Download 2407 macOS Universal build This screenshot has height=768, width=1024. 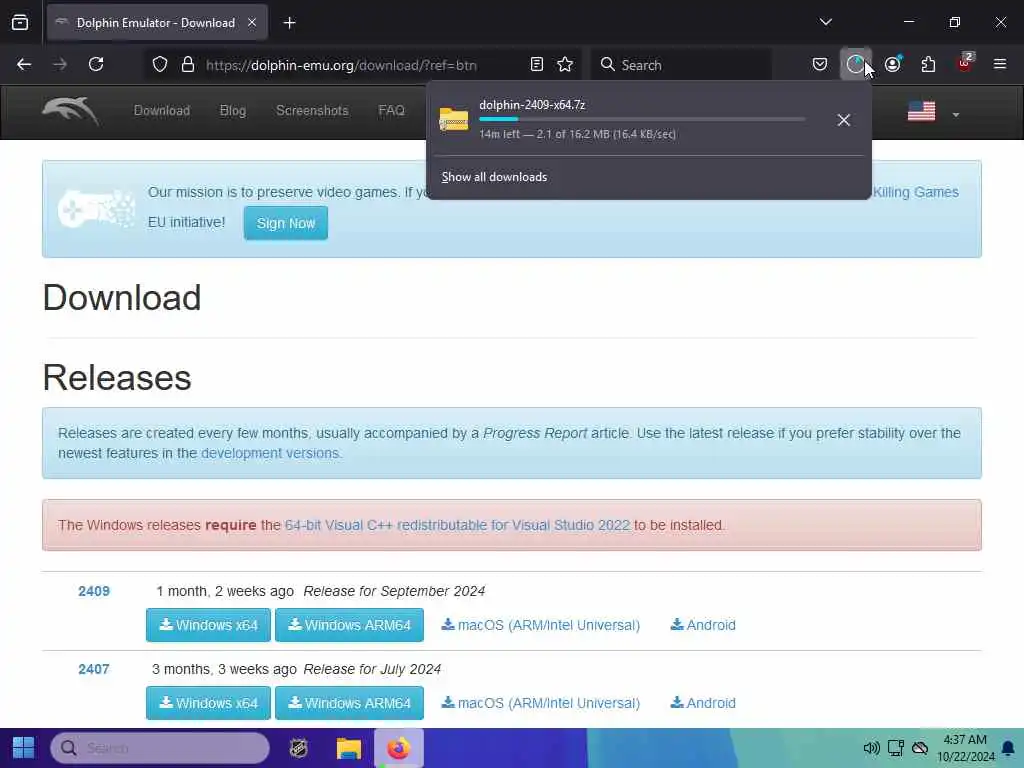click(x=541, y=703)
